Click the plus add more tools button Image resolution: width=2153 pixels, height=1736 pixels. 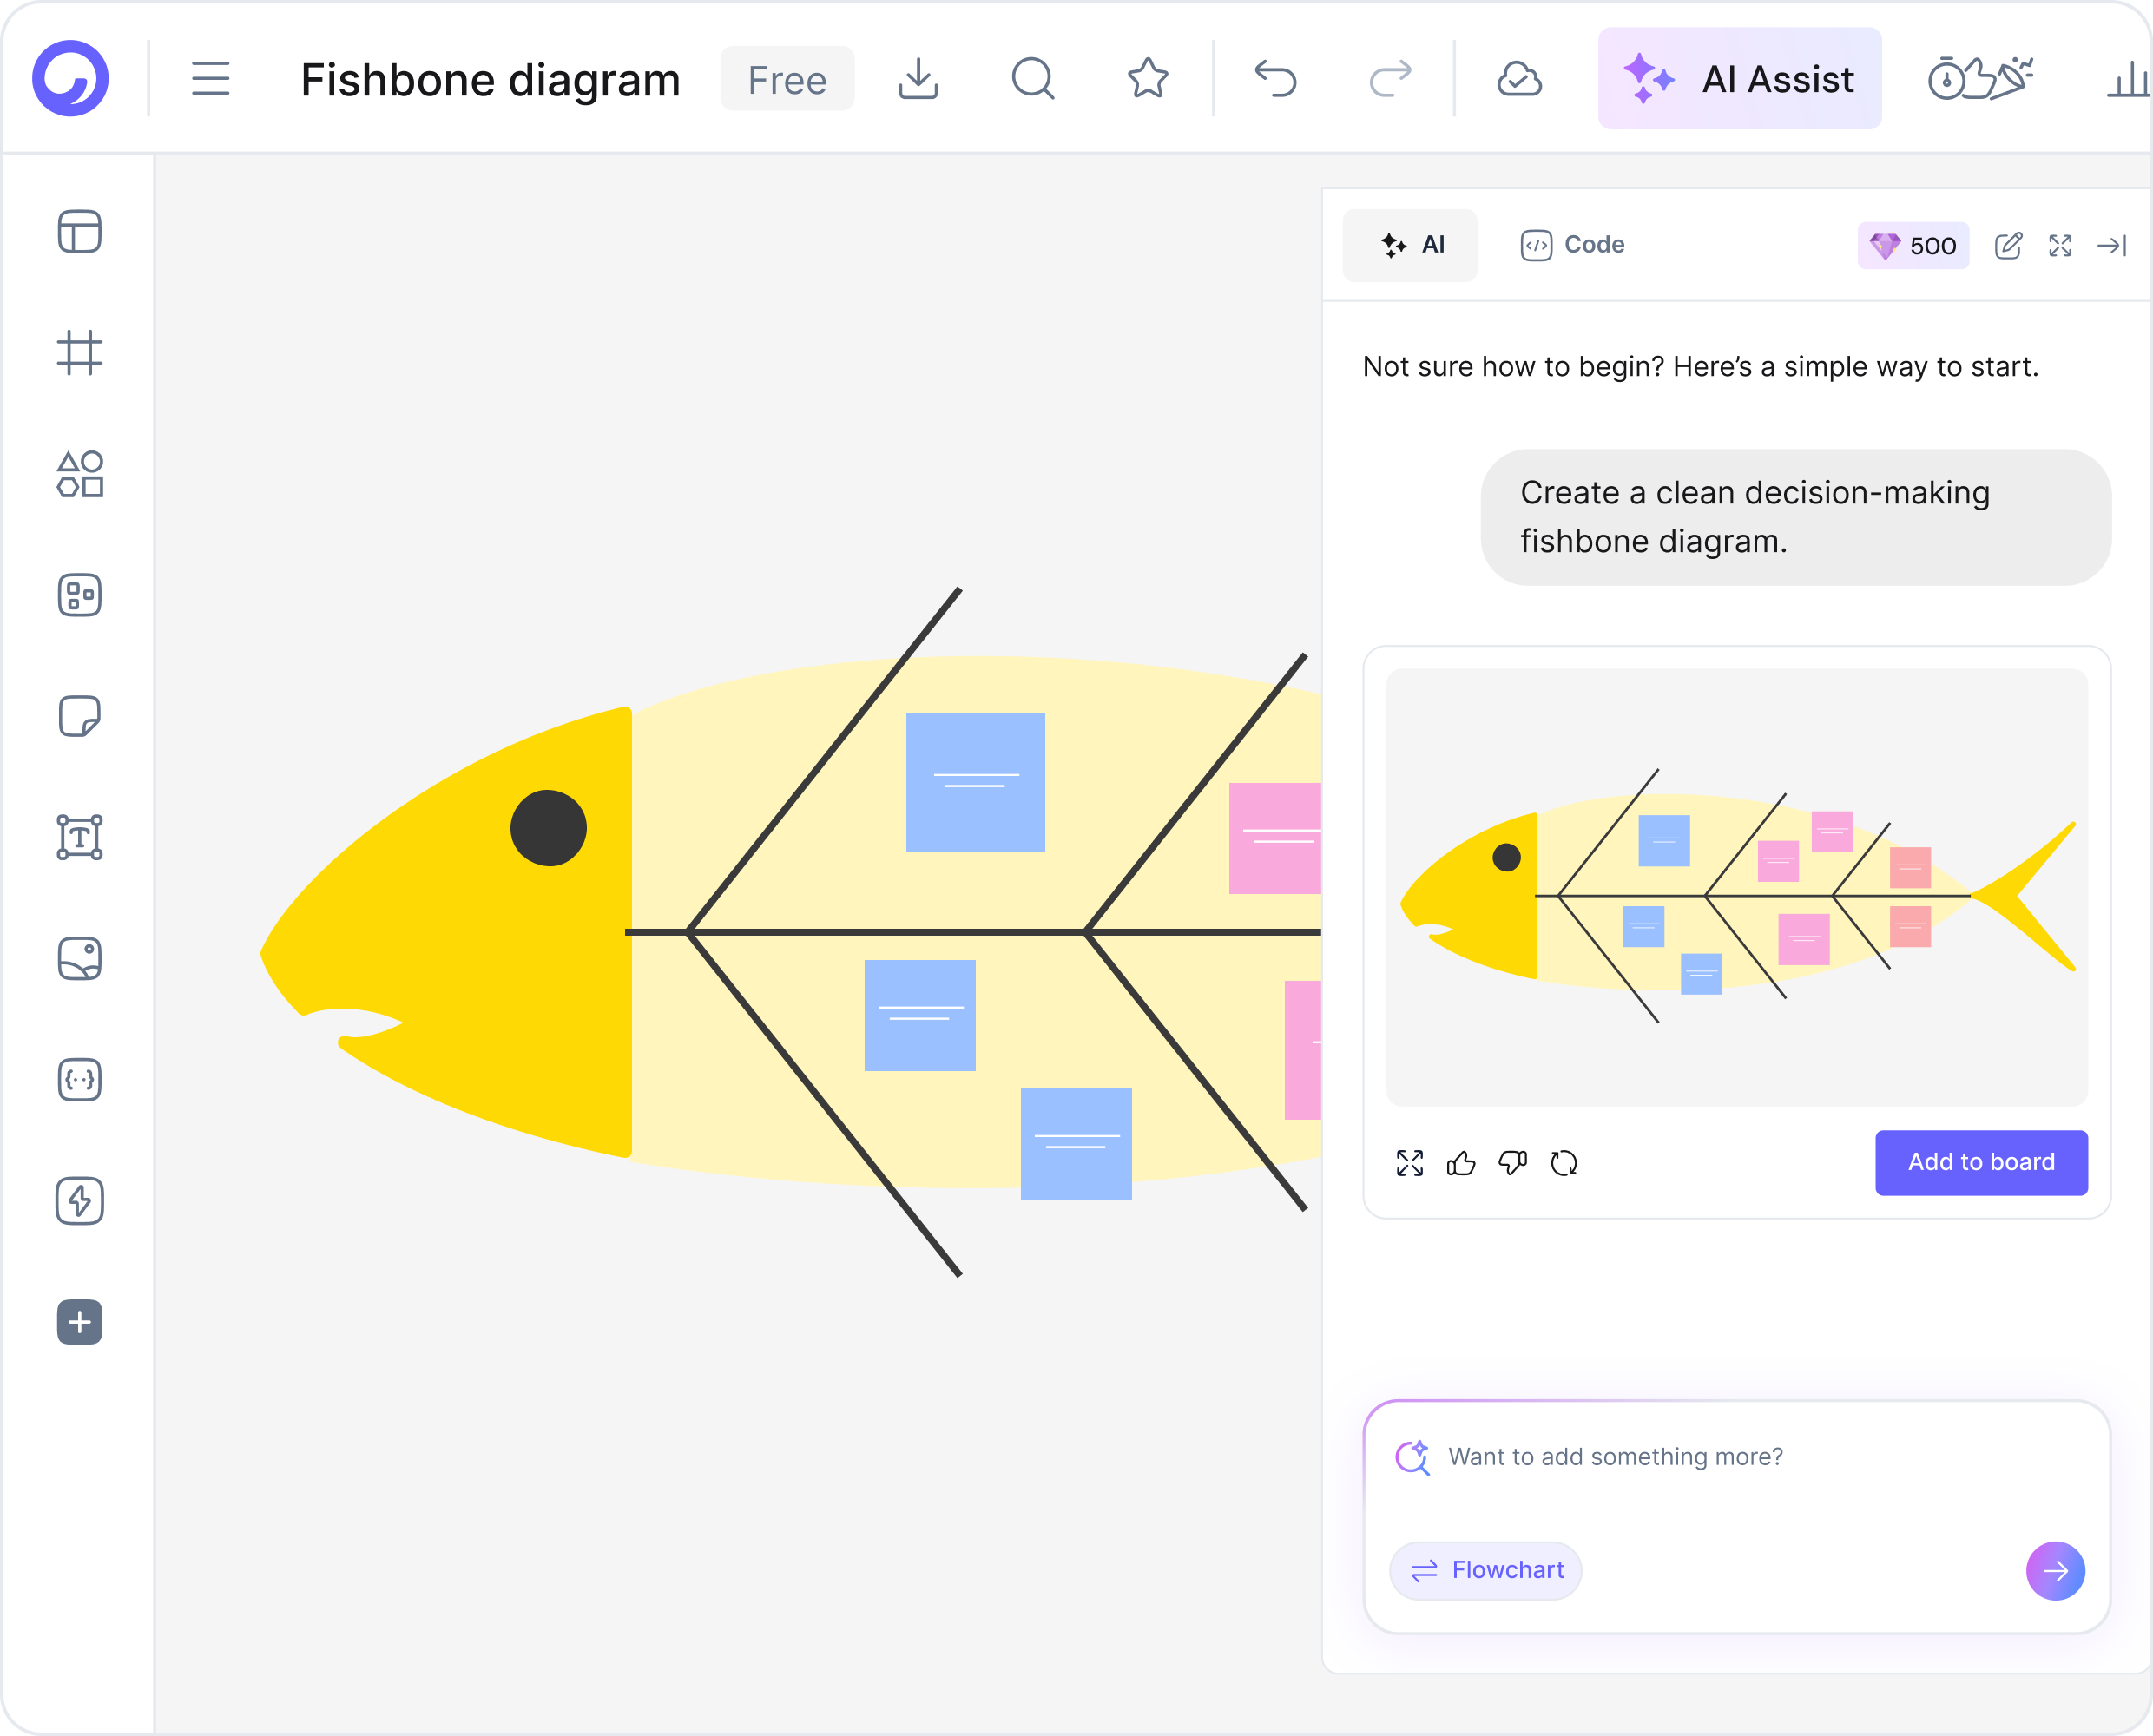coord(80,1322)
